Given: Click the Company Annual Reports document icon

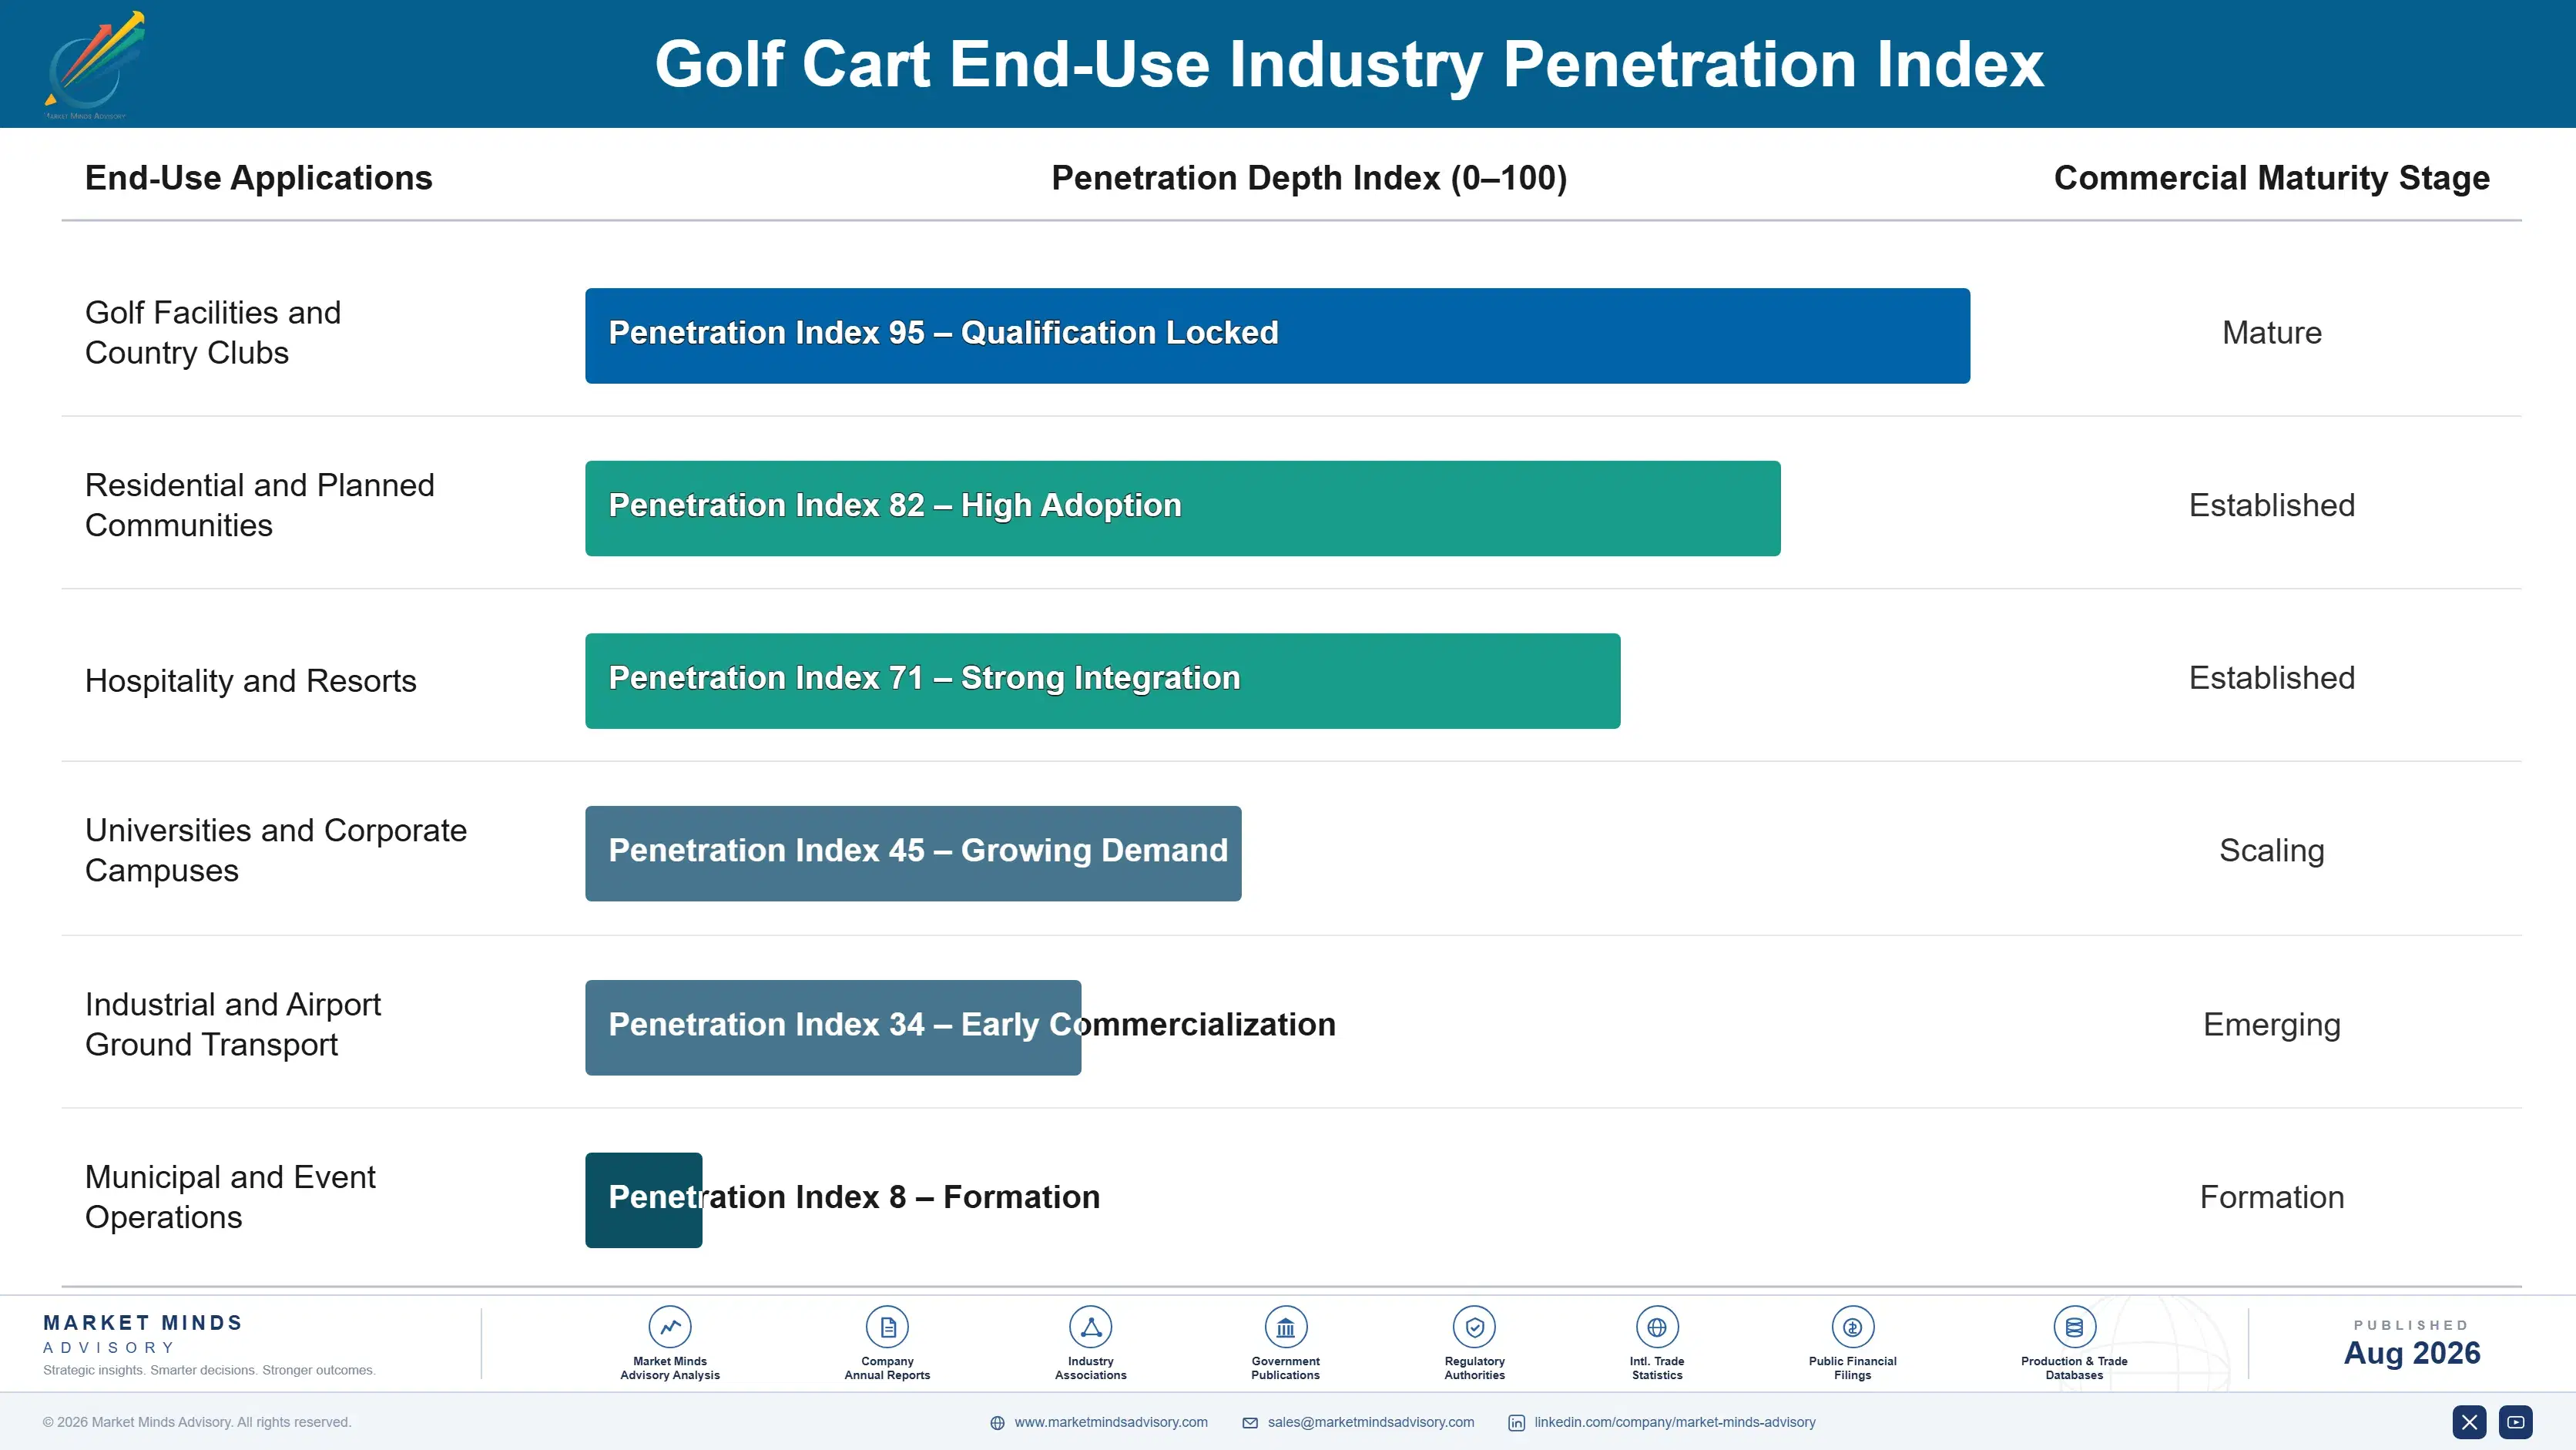Looking at the screenshot, I should 887,1327.
